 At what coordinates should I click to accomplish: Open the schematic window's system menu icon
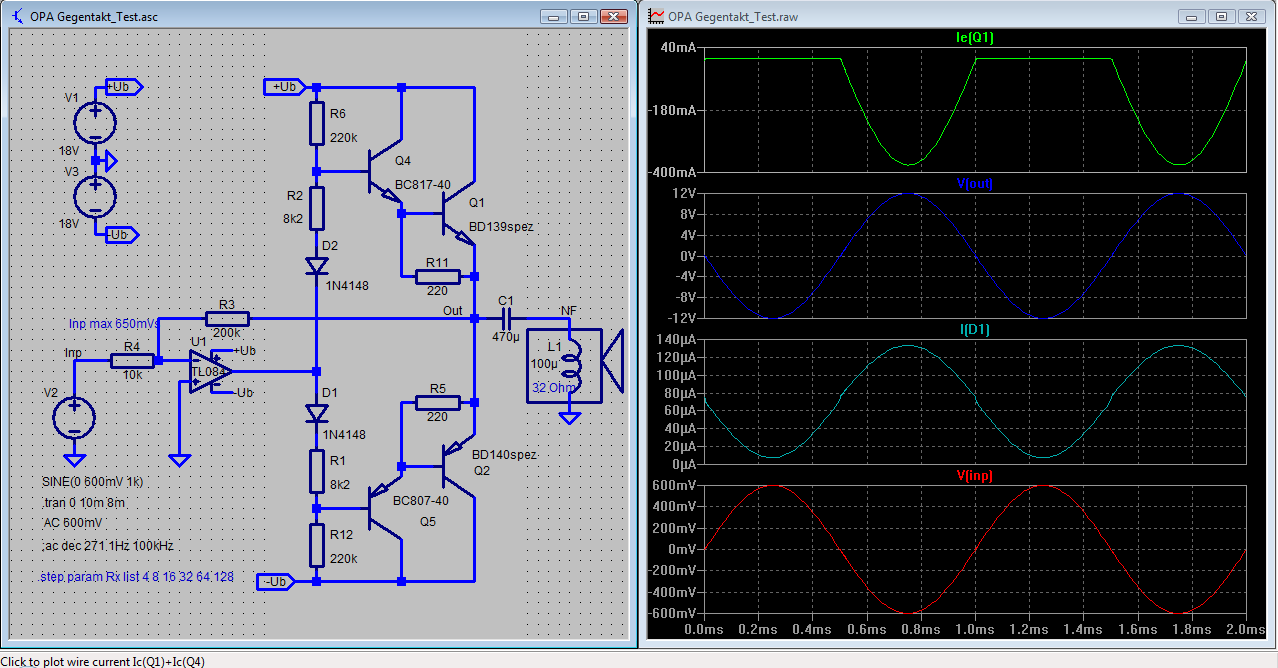(18, 16)
